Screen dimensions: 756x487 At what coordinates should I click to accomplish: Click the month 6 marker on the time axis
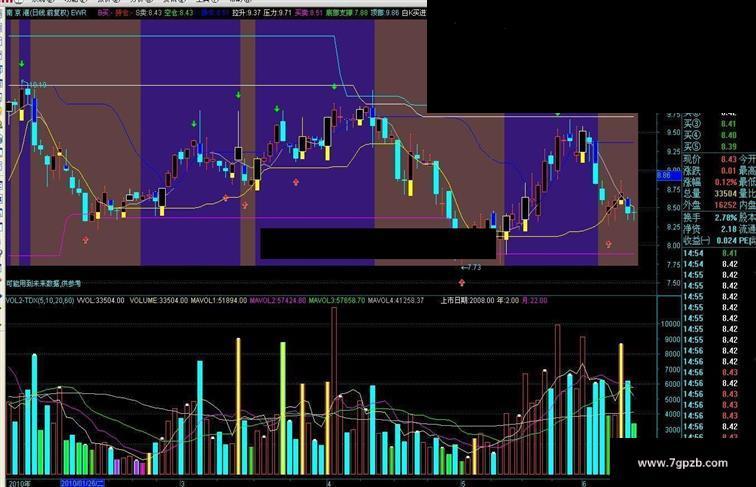[584, 483]
